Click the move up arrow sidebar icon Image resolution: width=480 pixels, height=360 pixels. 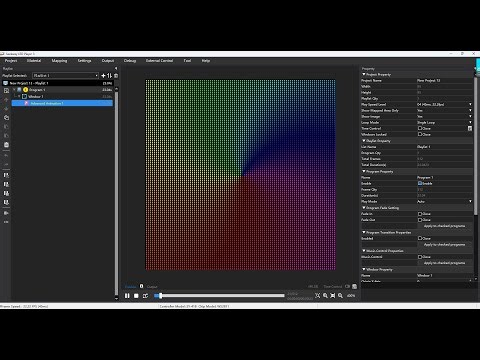click(6, 100)
